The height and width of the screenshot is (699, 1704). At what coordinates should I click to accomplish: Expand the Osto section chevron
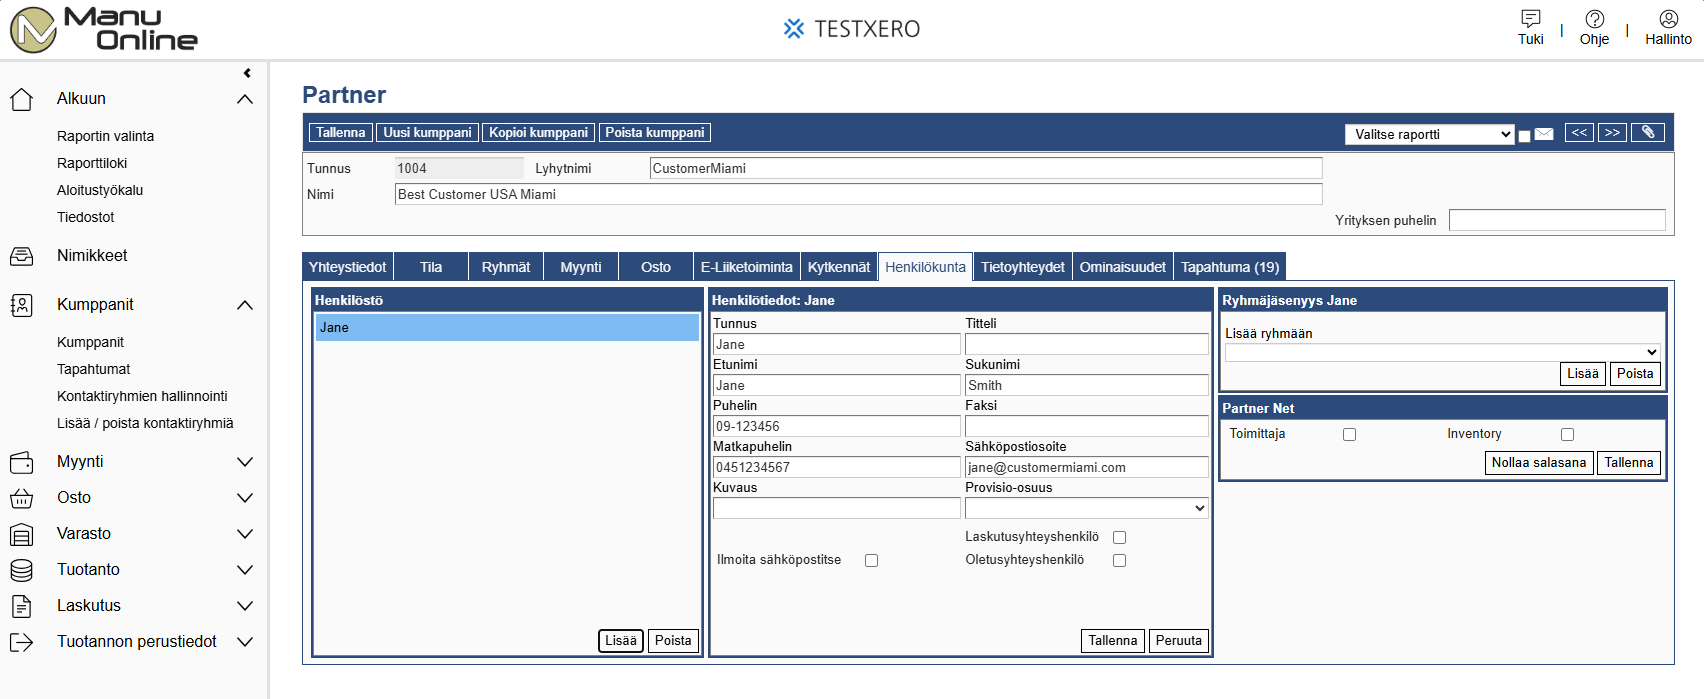[x=245, y=498]
